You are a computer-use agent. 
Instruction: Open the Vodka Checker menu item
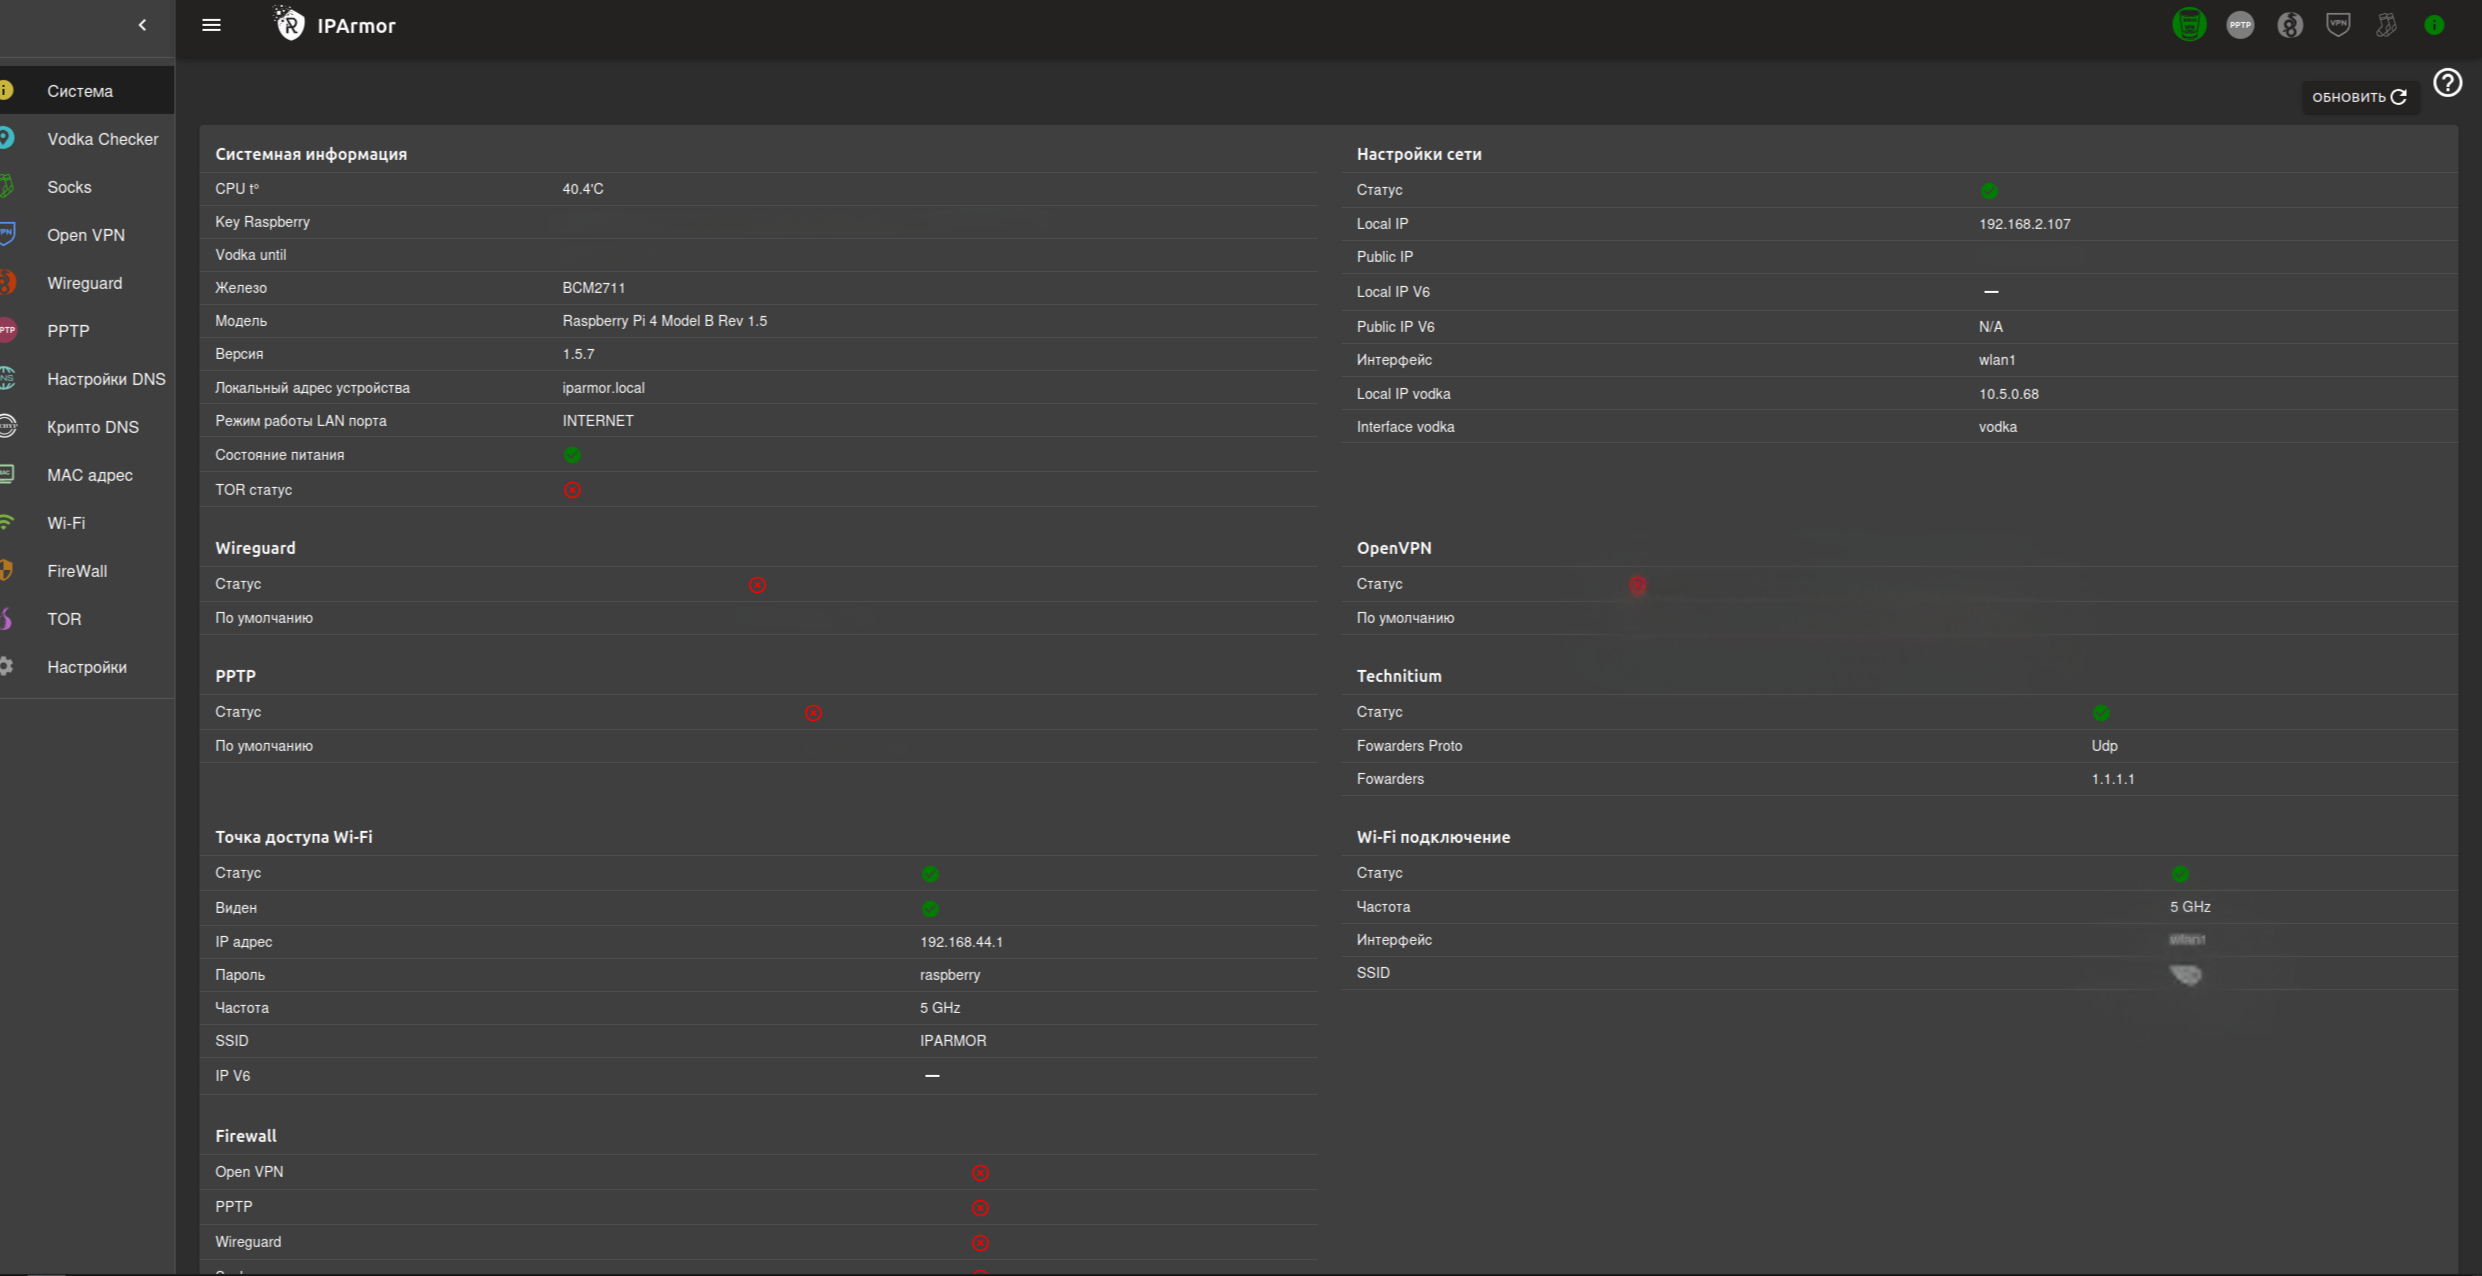(102, 139)
